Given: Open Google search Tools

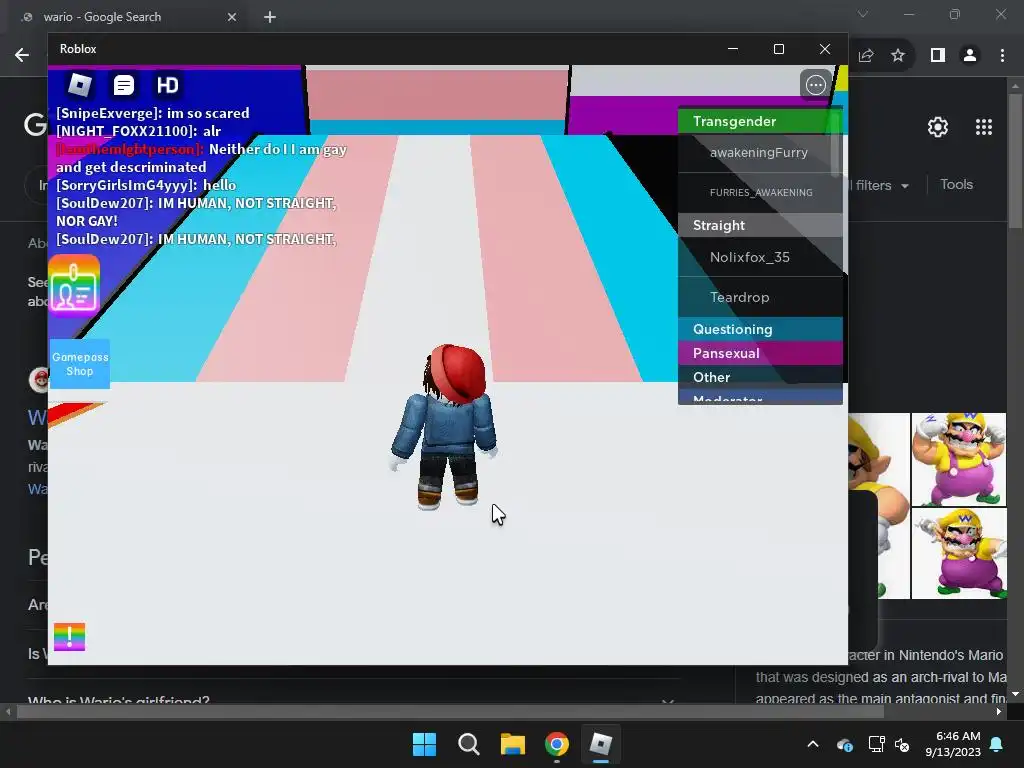Looking at the screenshot, I should click(x=956, y=185).
